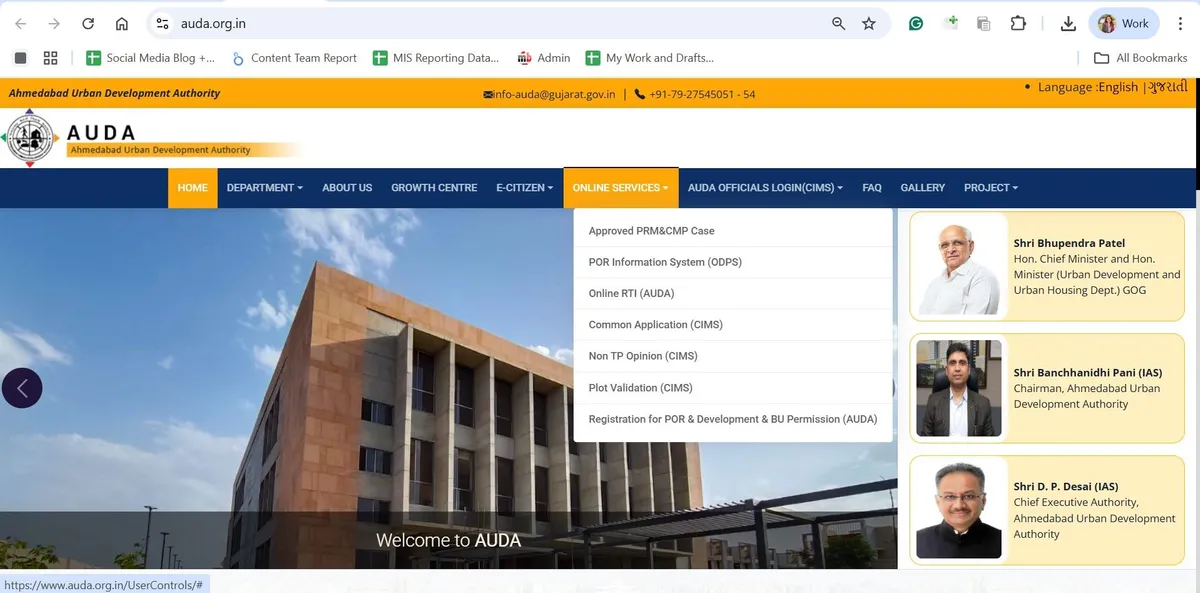Expand the E-Citizen dropdown menu

pos(524,188)
